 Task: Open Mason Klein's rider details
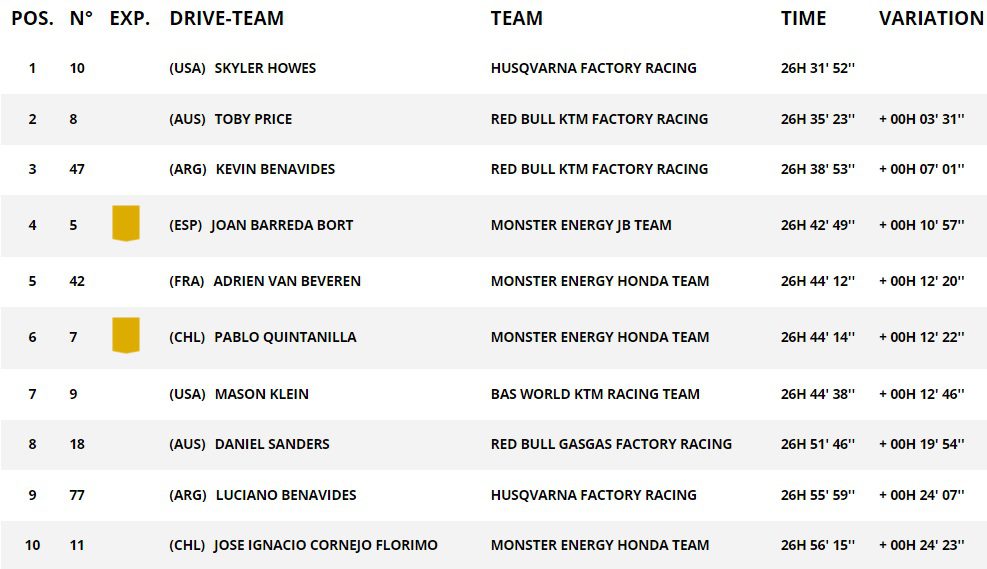pos(261,394)
